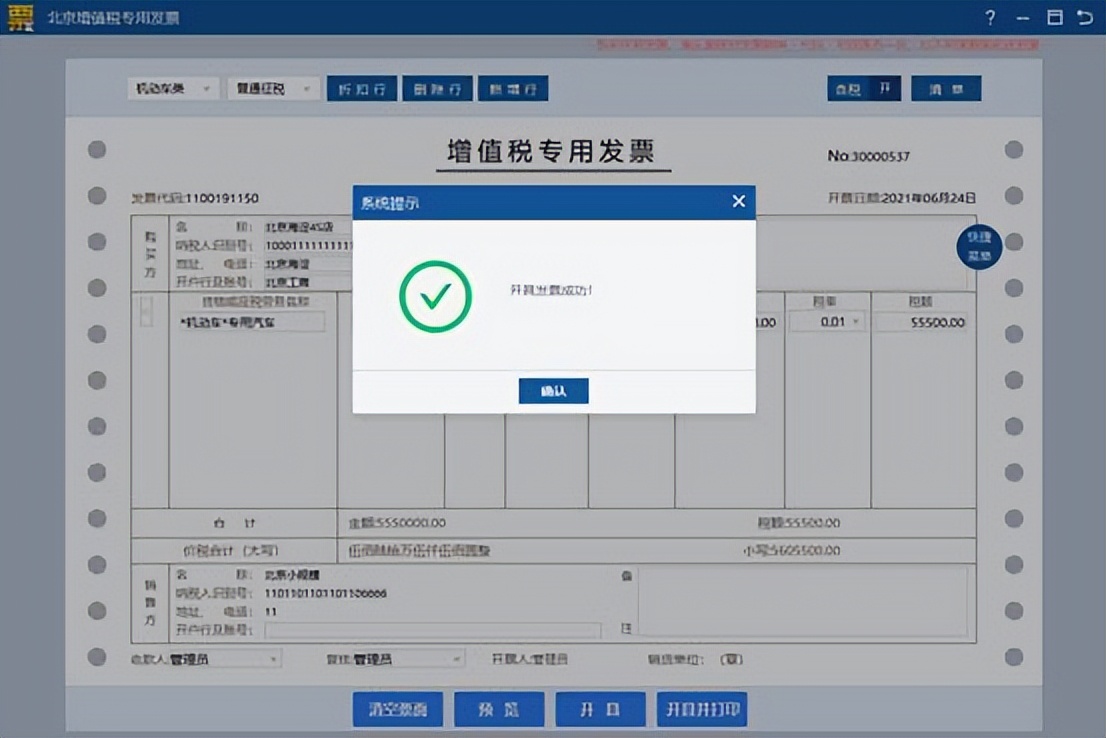
Task: Close the 系统提示 dialog with the X
Action: point(739,201)
